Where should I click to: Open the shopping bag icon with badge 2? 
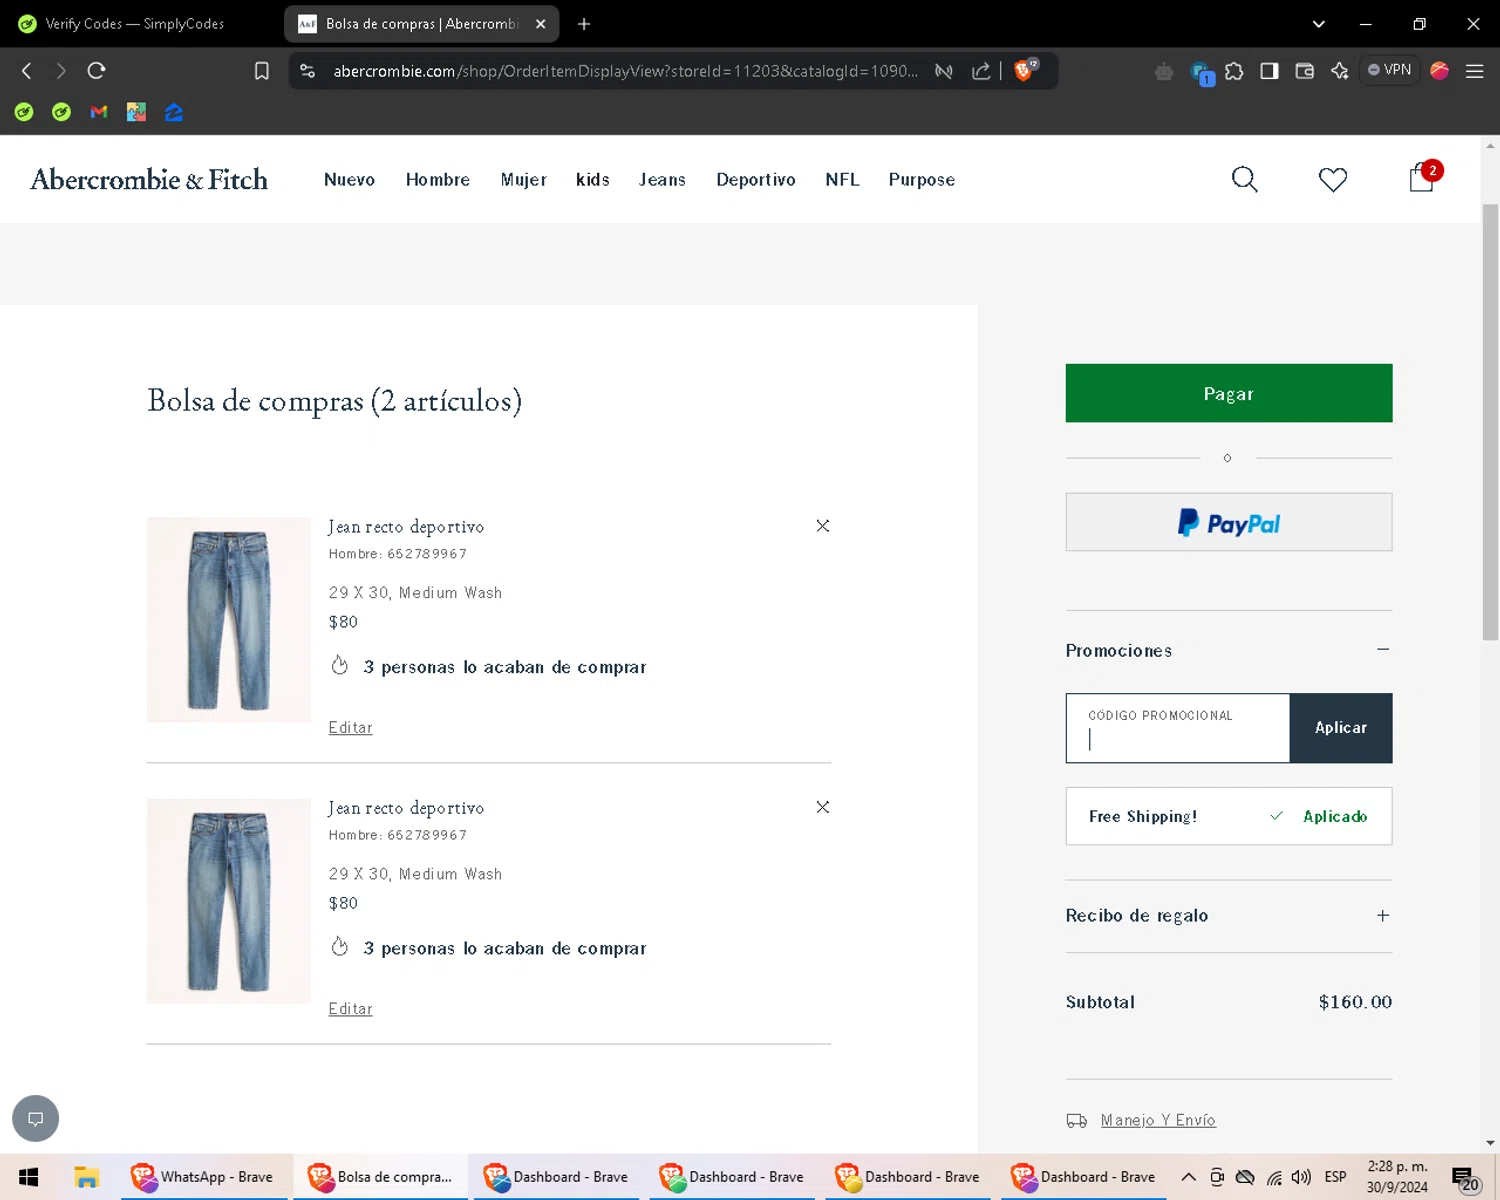coord(1422,177)
